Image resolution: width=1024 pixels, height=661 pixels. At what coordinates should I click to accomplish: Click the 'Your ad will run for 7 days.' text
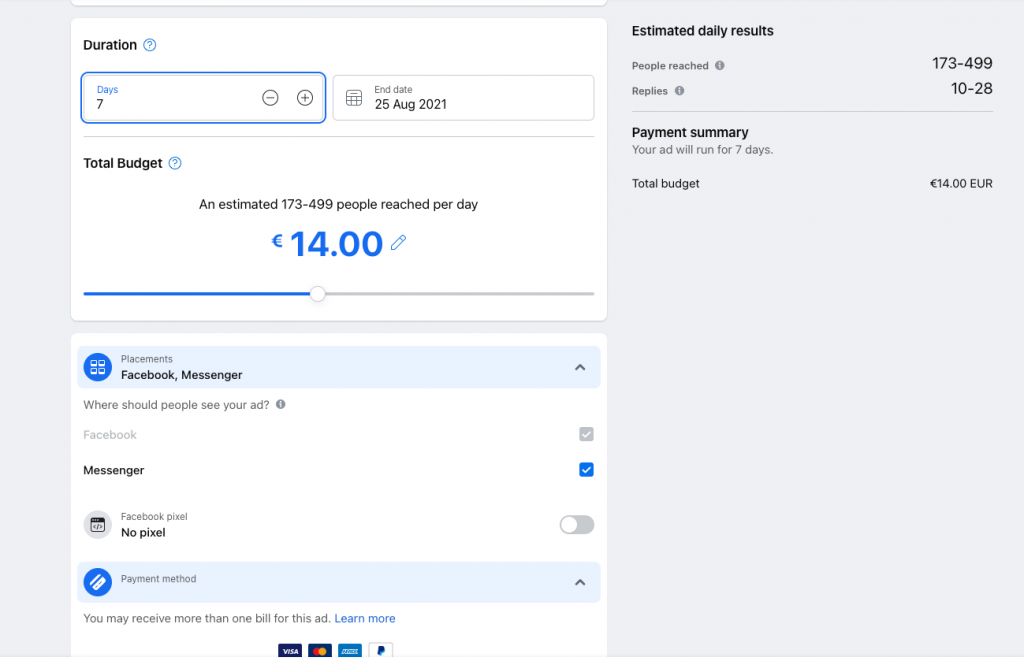pos(703,150)
